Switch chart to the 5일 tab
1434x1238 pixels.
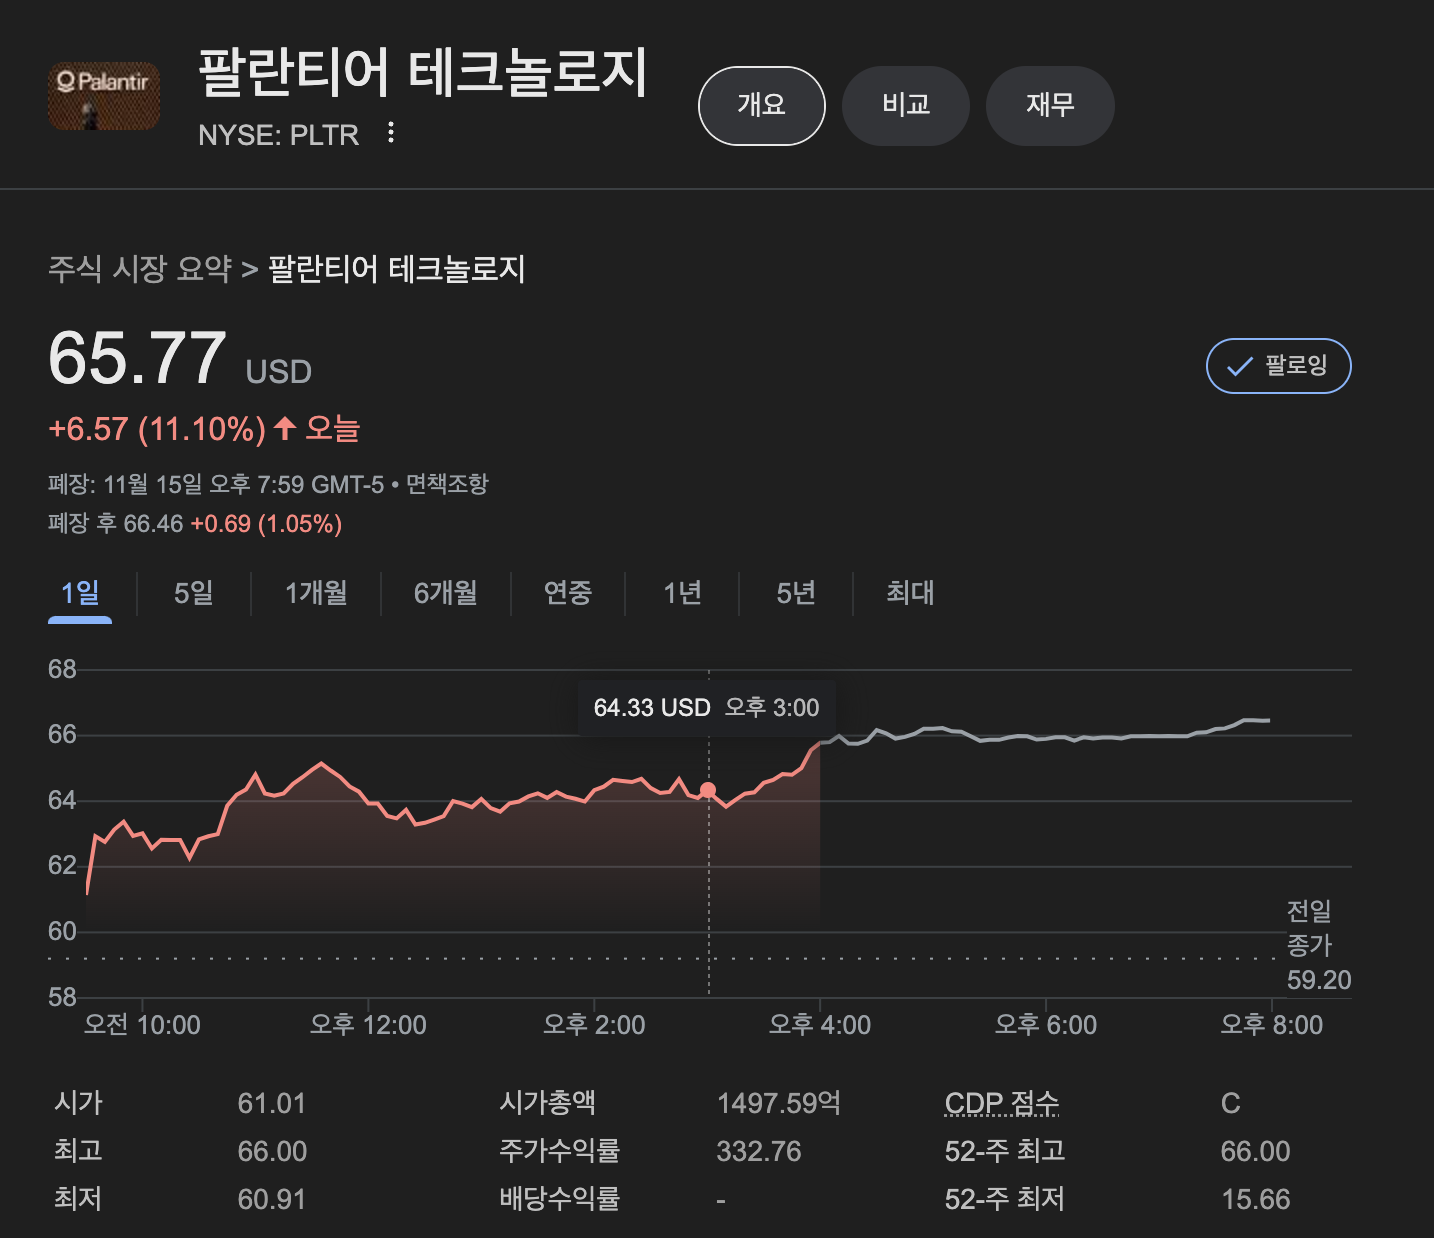(x=193, y=593)
